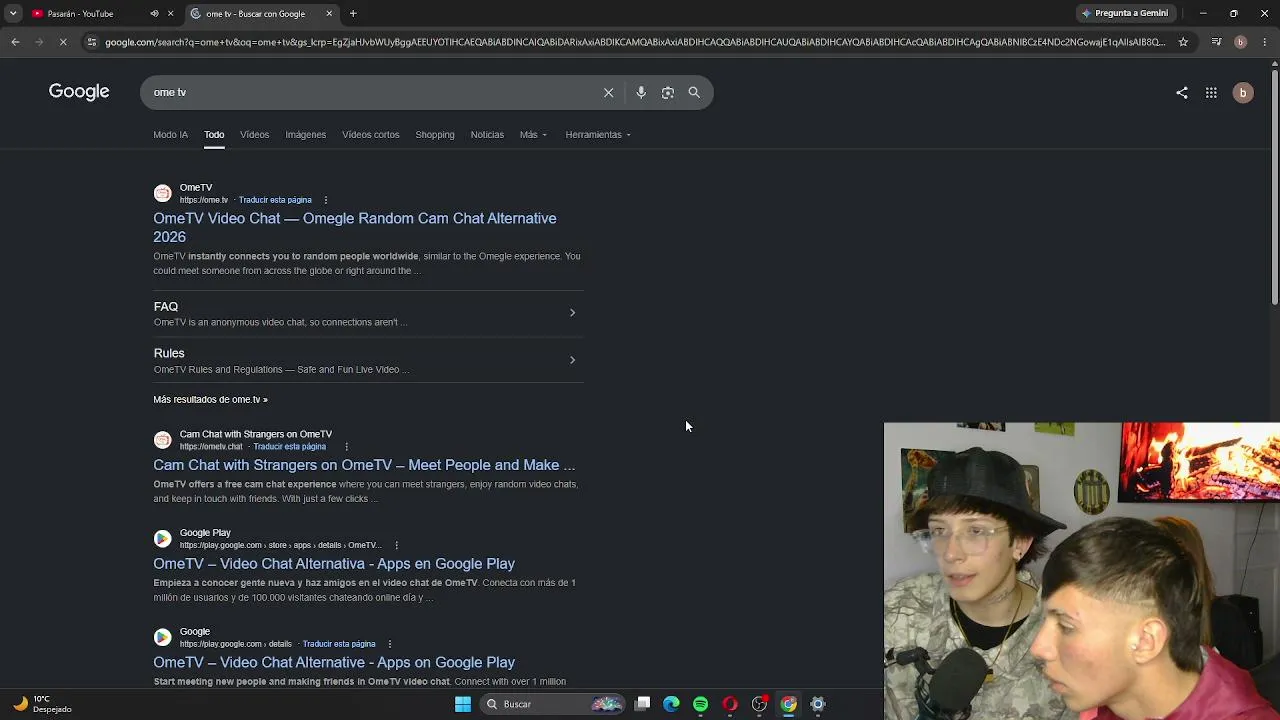1280x720 pixels.
Task: Click the Pregunta a Gemini button
Action: click(1125, 14)
